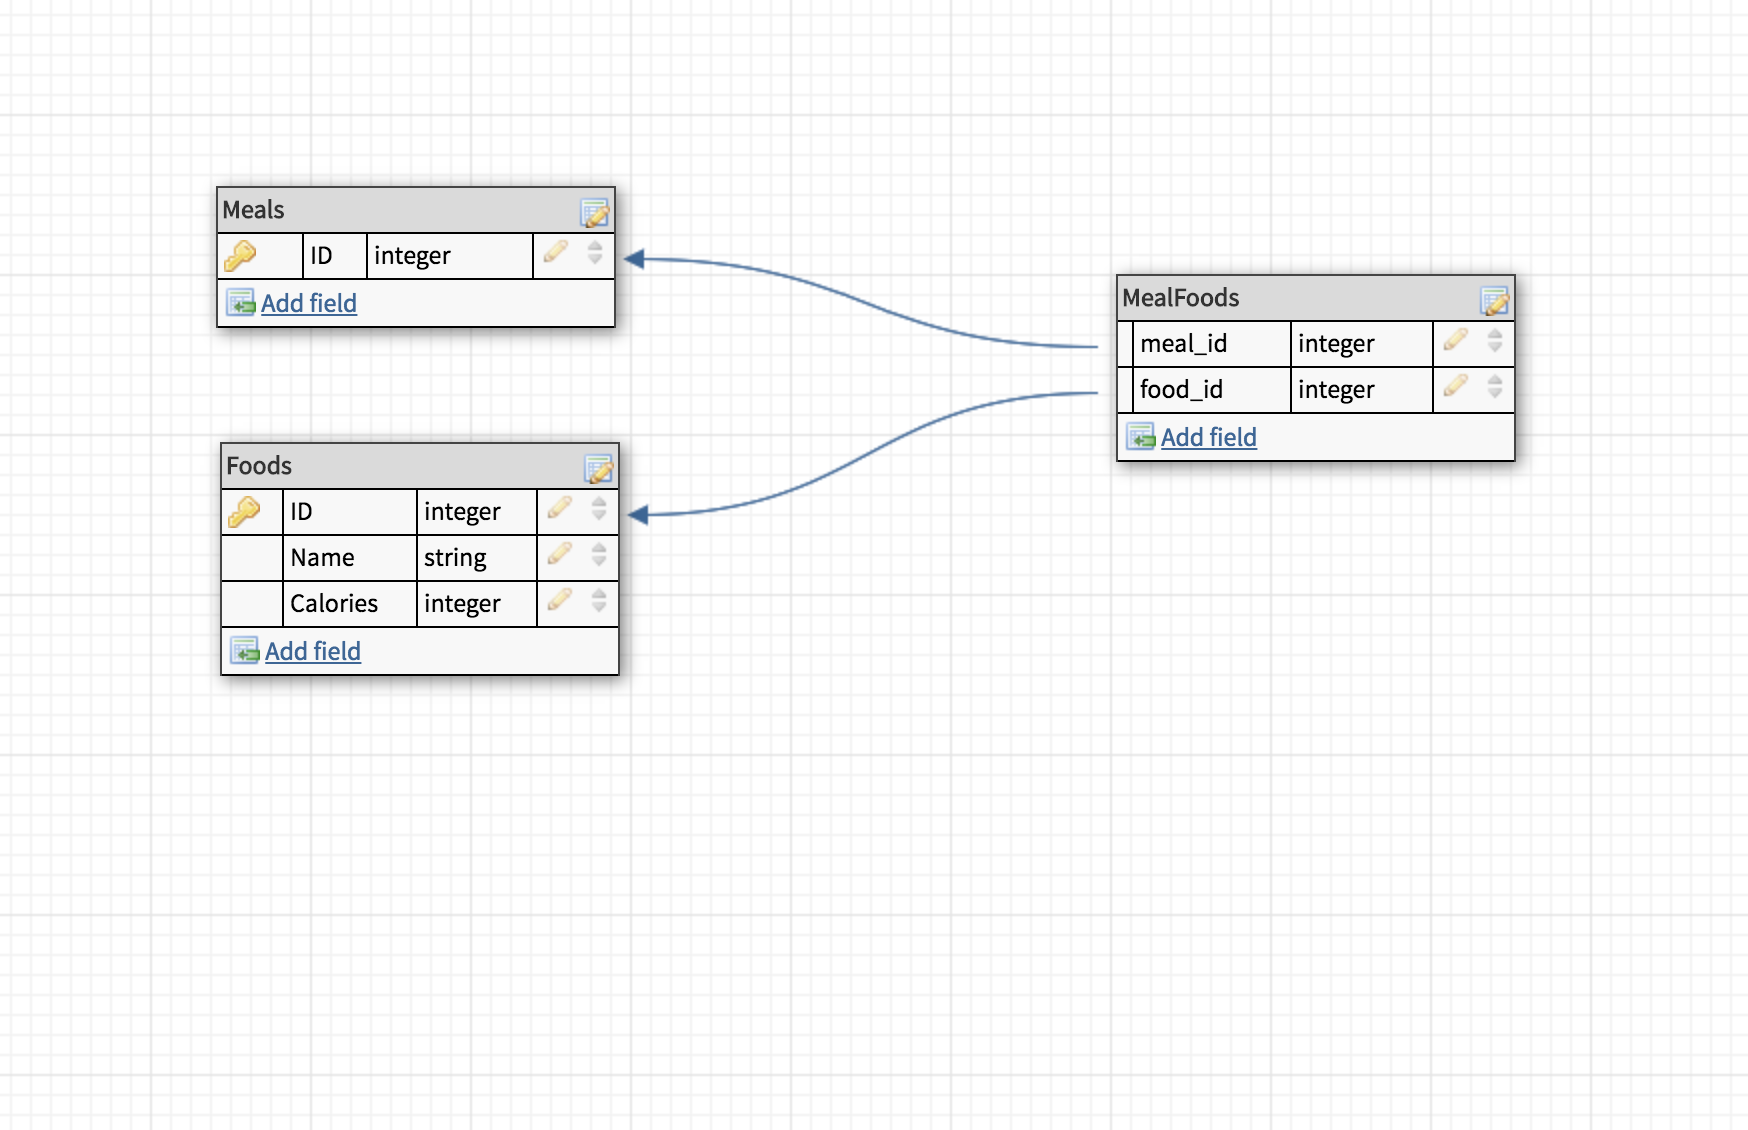This screenshot has width=1748, height=1130.
Task: Edit the Meals ID field with pencil
Action: (556, 251)
